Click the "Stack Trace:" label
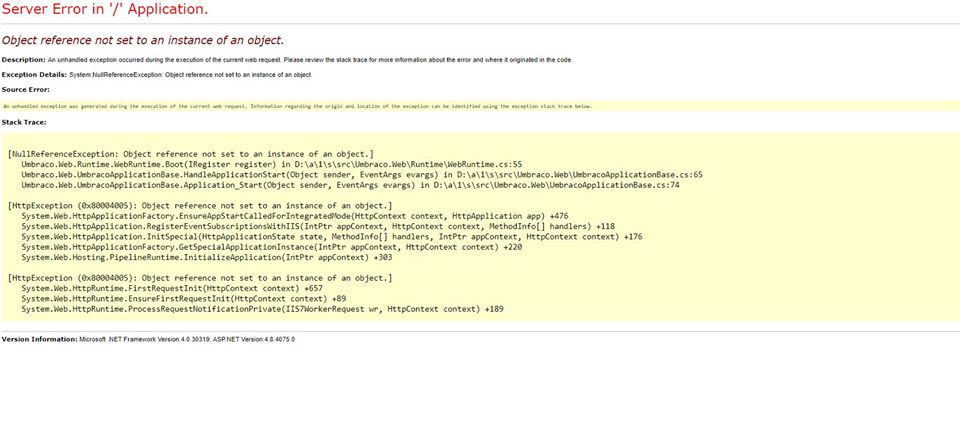Image resolution: width=960 pixels, height=435 pixels. [25, 122]
